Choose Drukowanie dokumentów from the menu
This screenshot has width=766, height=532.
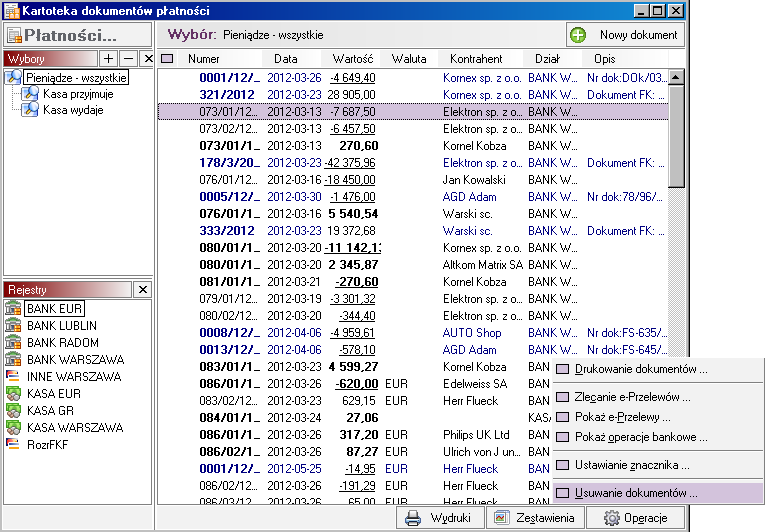[658, 369]
